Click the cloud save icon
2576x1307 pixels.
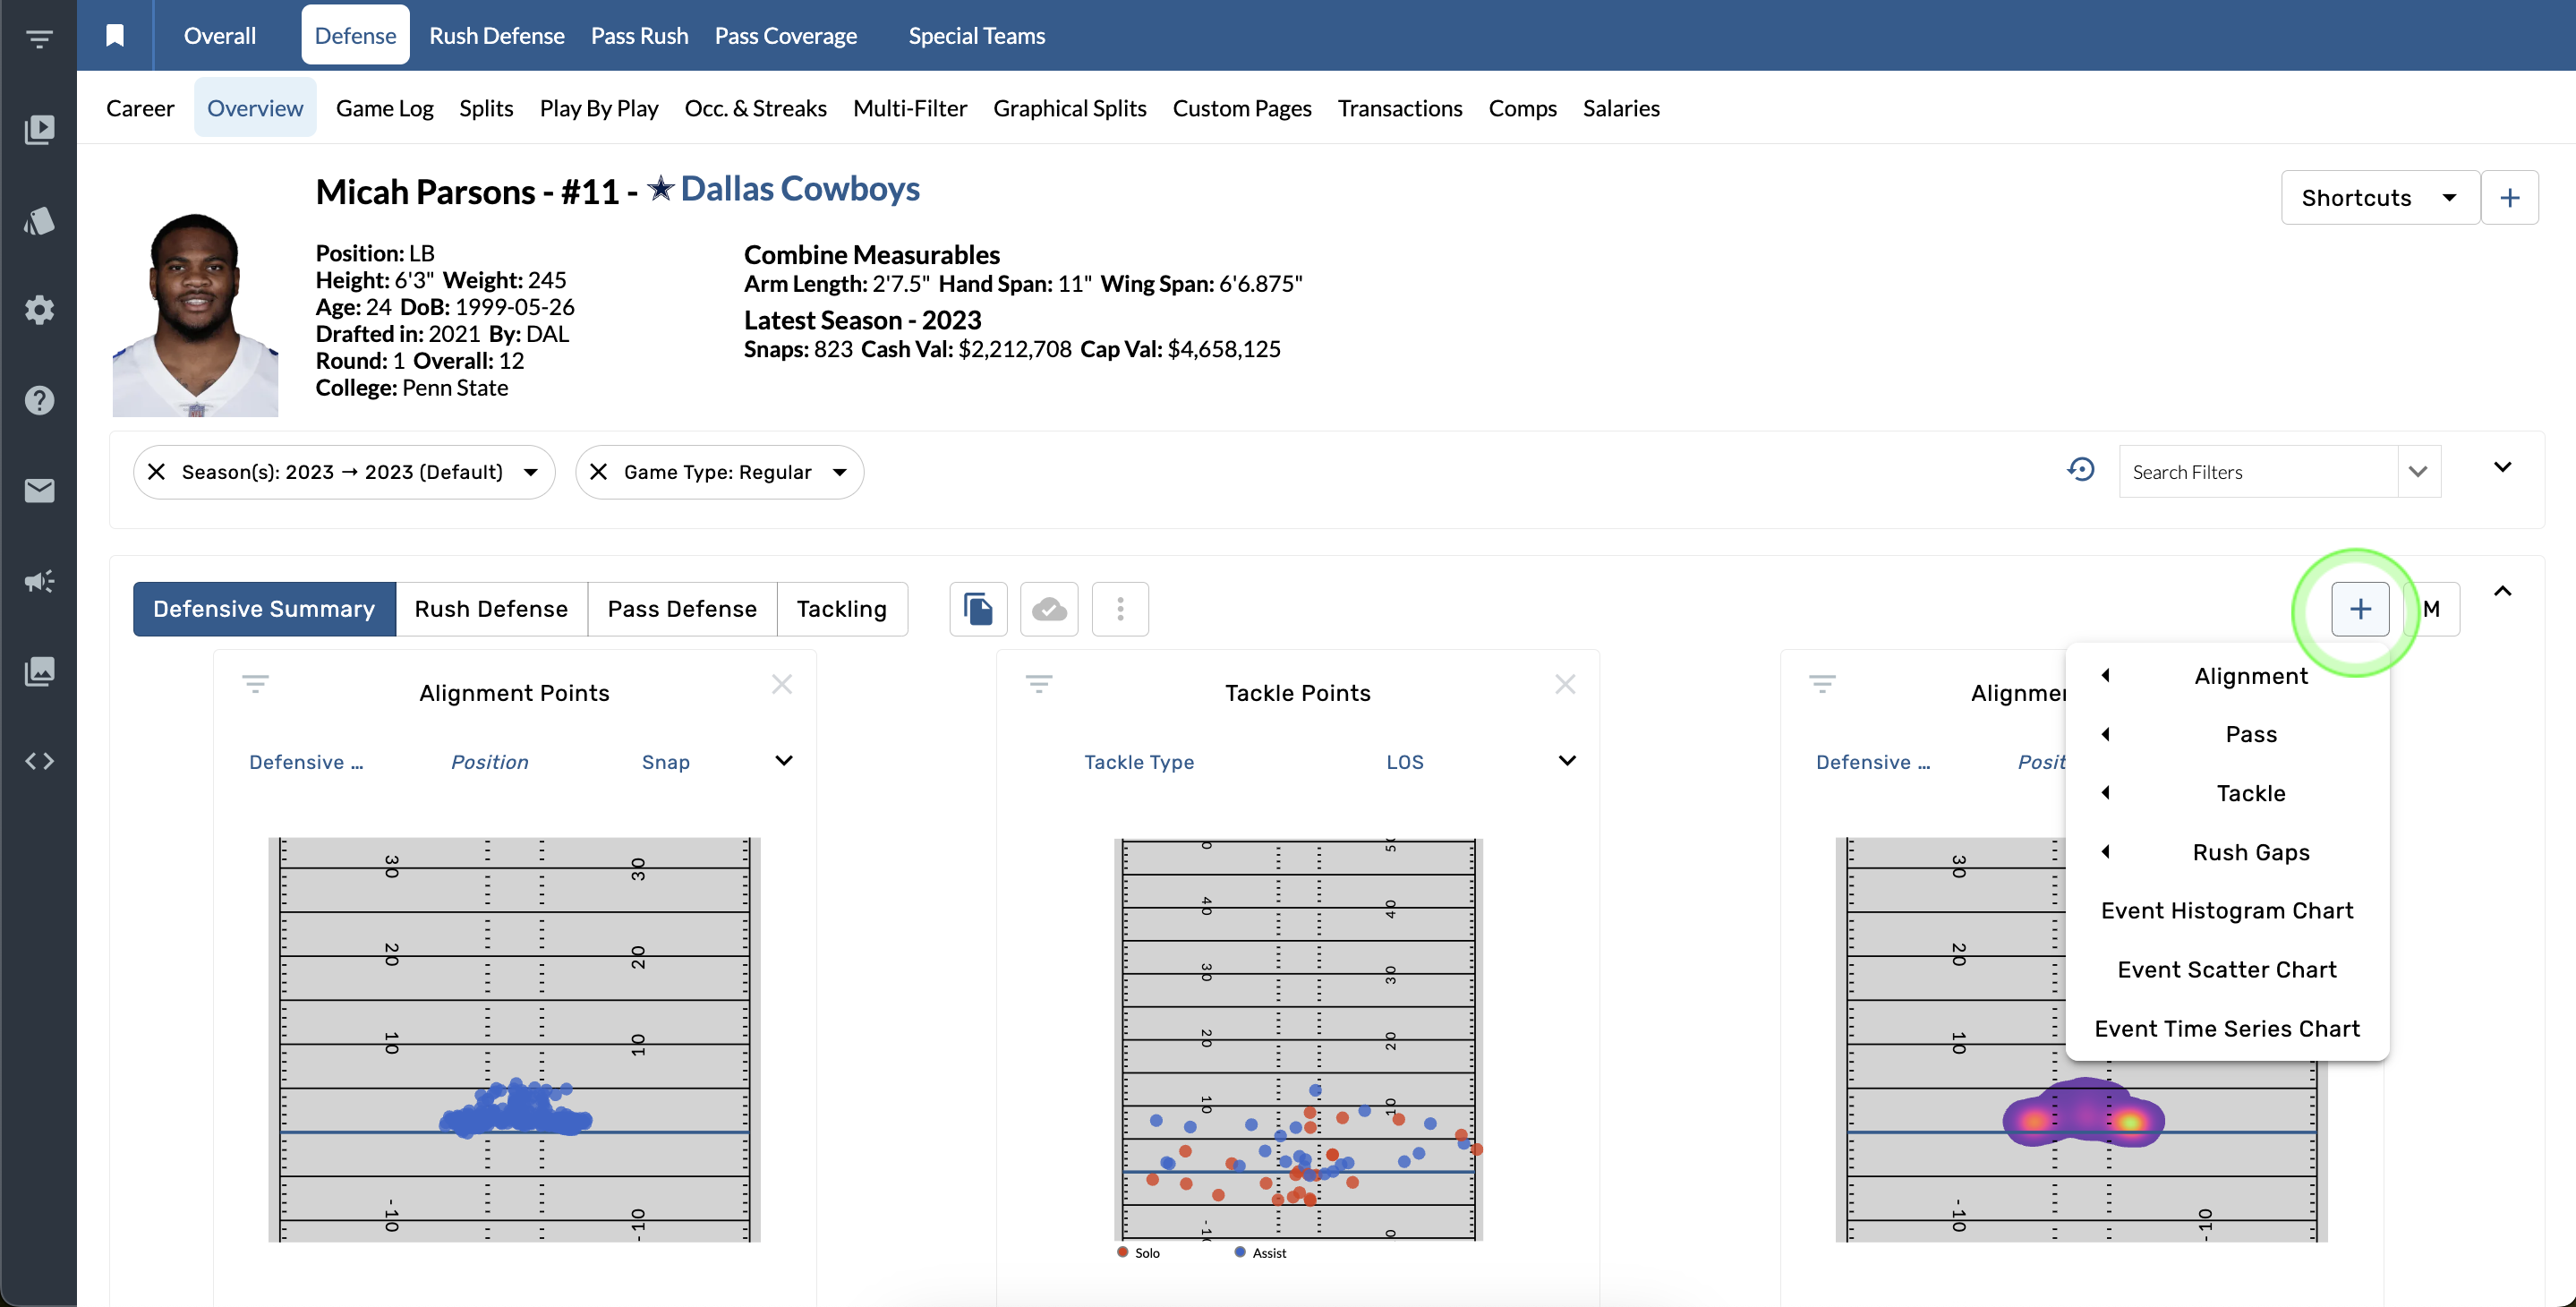pyautogui.click(x=1048, y=609)
